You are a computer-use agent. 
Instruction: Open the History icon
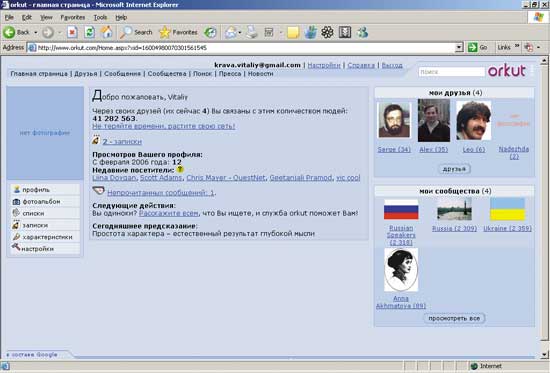[x=210, y=33]
